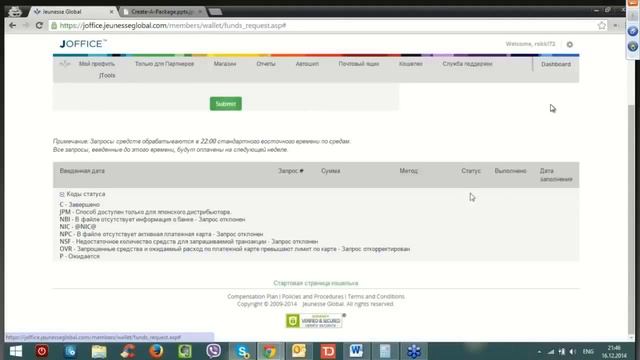The width and height of the screenshot is (640, 360).
Task: Open Outlook from the taskbar
Action: pos(299,351)
